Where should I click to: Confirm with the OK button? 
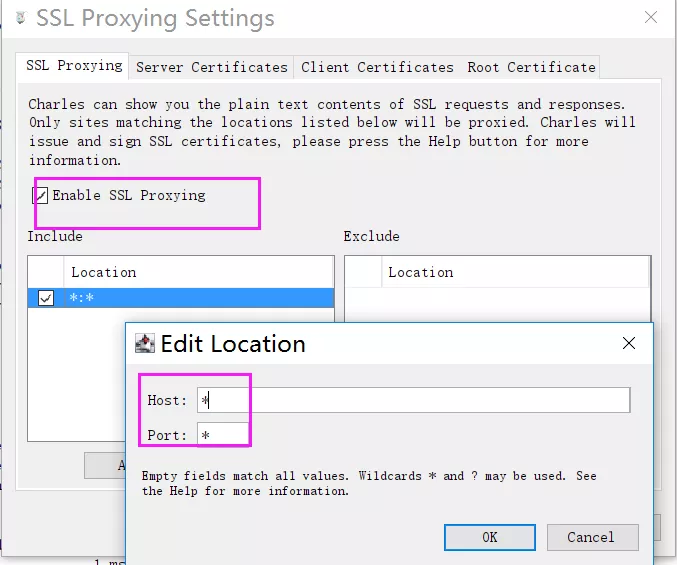[x=490, y=537]
